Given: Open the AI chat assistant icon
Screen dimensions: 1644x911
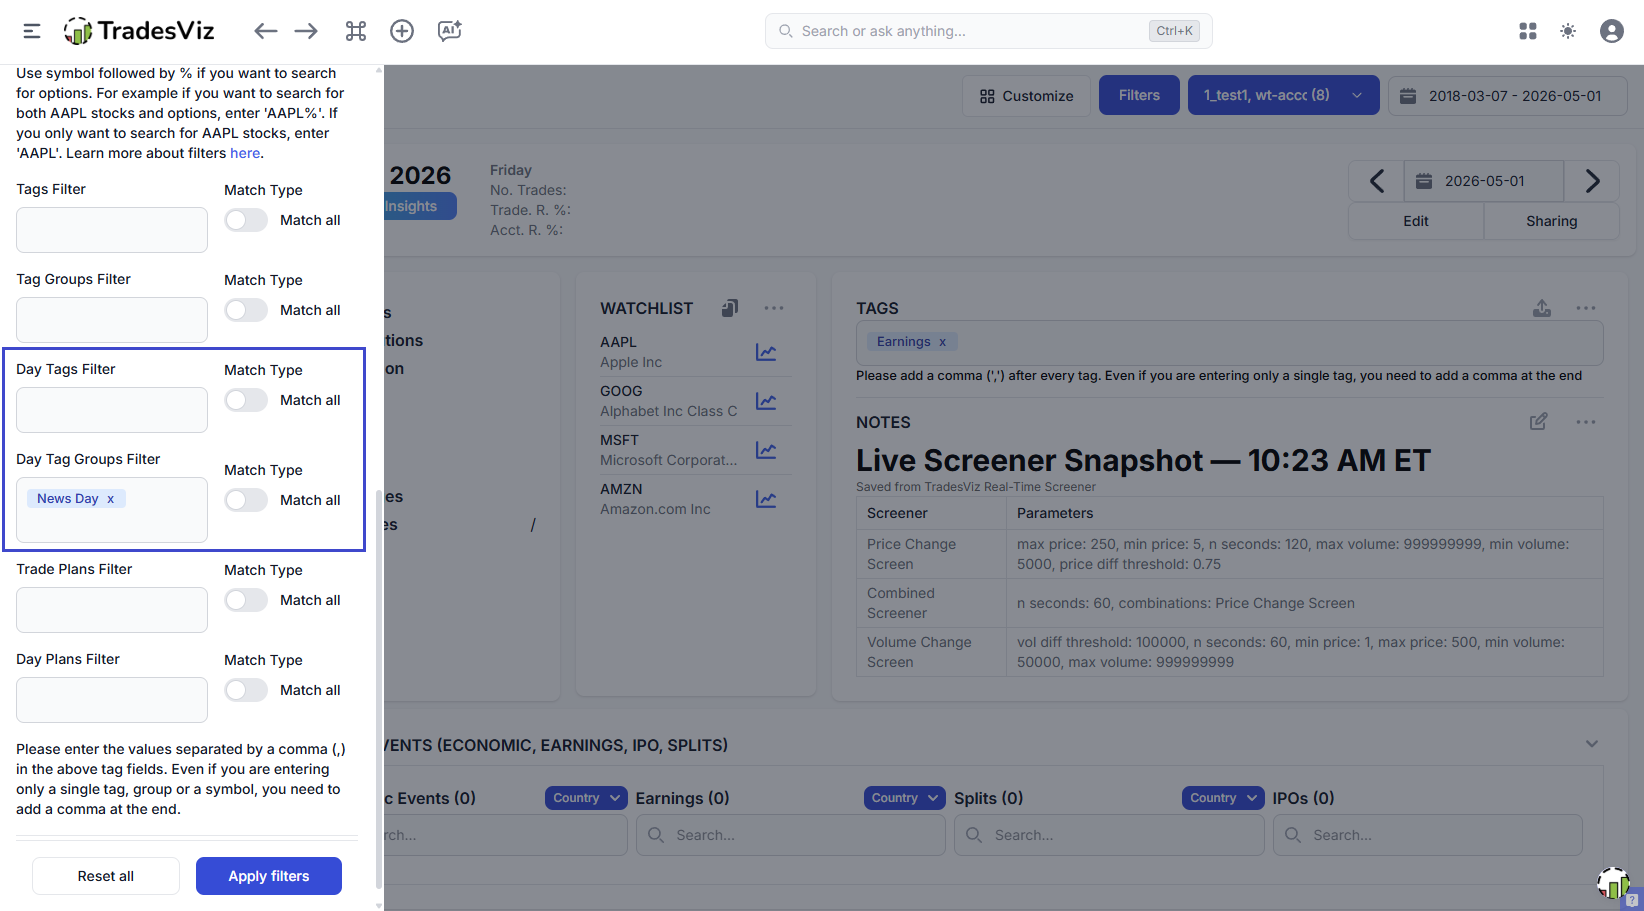Looking at the screenshot, I should [450, 31].
